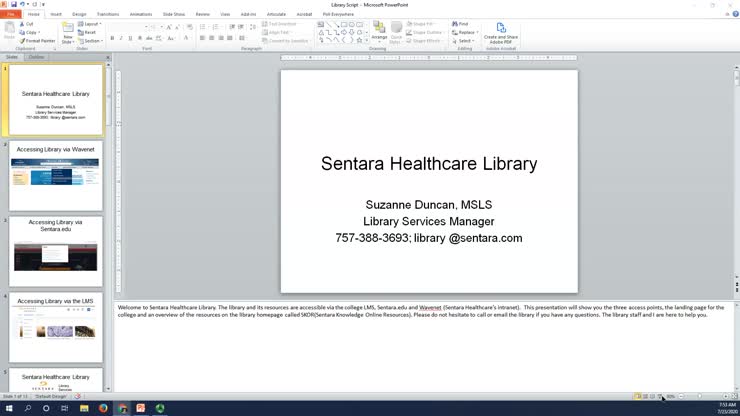Click Create and Share Adobe PDF
Screen dimensions: 740x416
pos(501,33)
